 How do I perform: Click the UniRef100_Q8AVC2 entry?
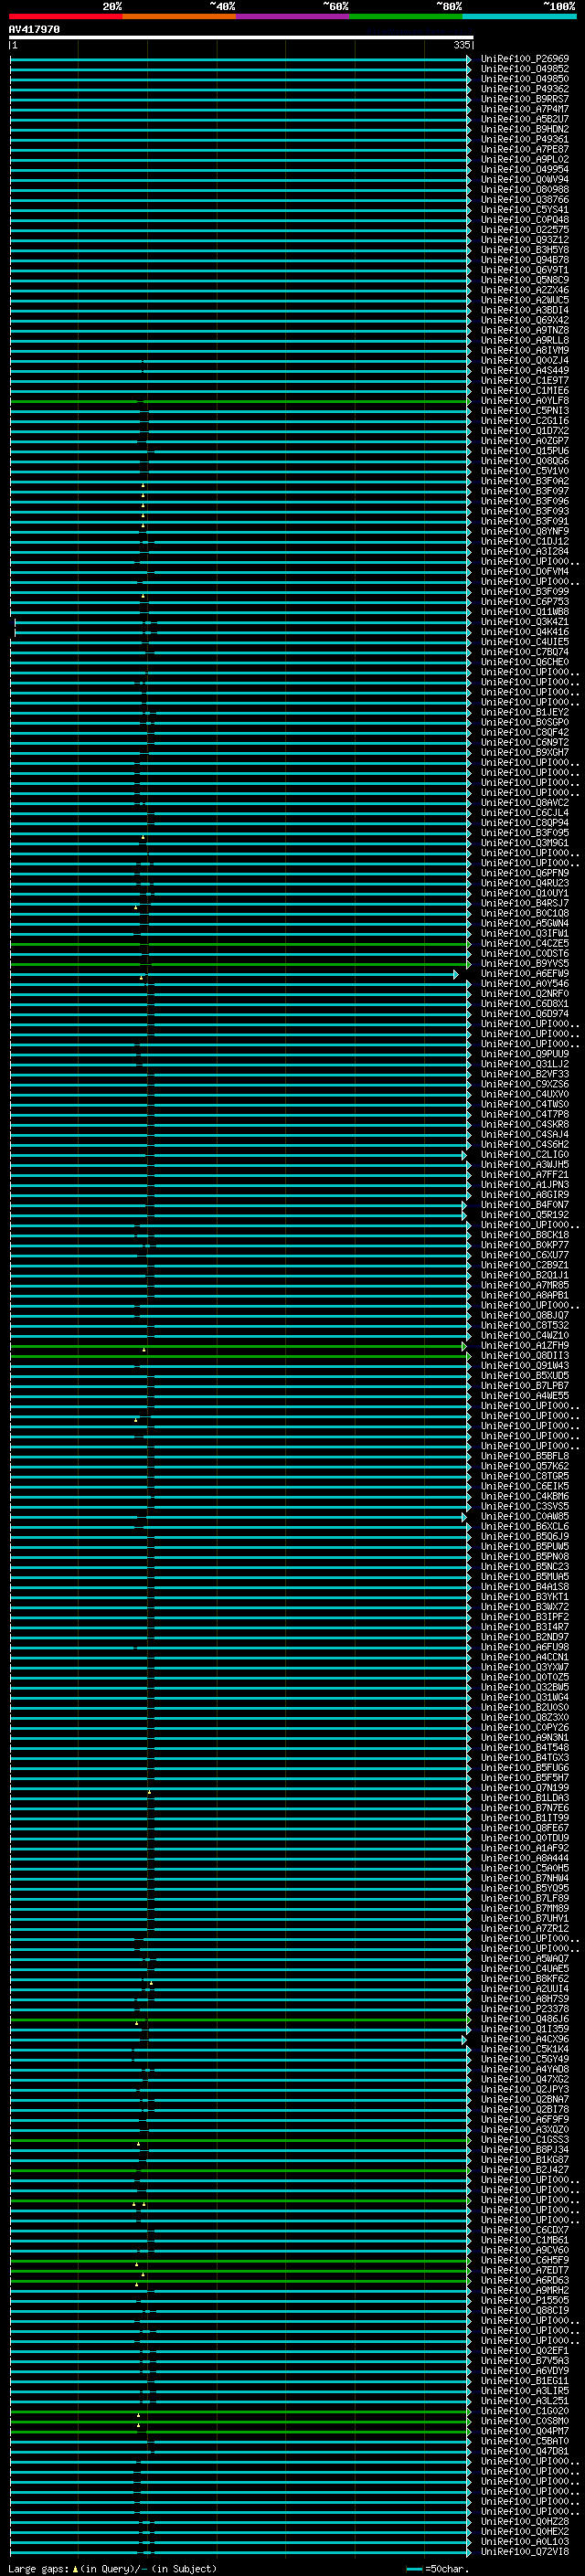[x=525, y=803]
